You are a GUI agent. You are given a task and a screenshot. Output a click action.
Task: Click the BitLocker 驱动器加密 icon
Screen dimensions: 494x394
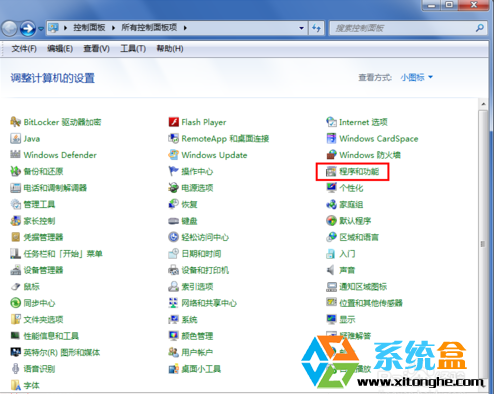[15, 122]
